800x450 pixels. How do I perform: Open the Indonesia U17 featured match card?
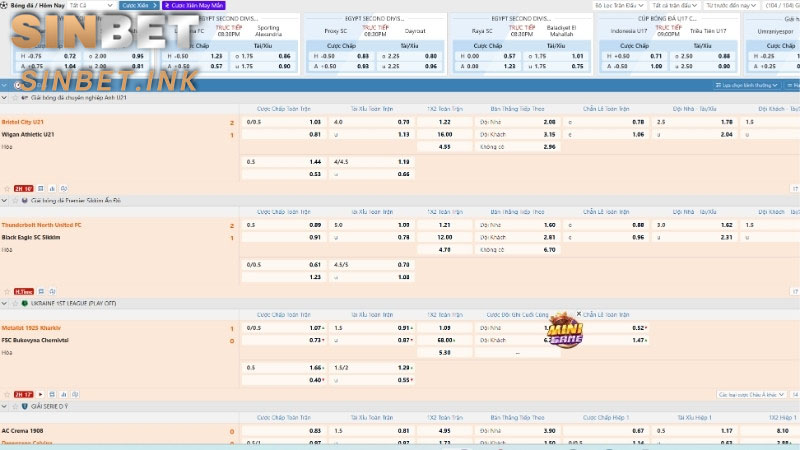pos(668,44)
